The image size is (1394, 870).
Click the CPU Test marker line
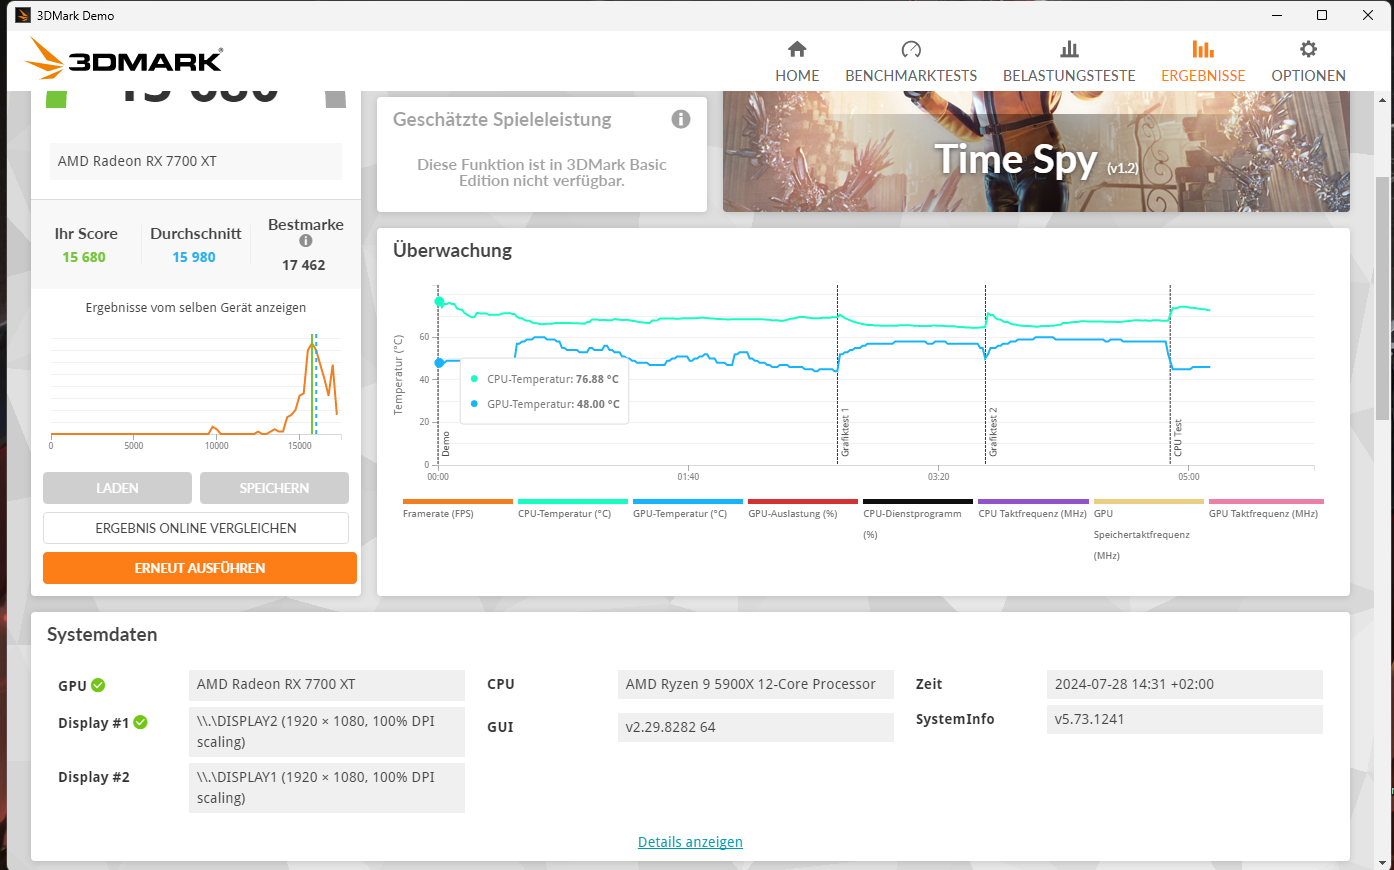(1171, 375)
